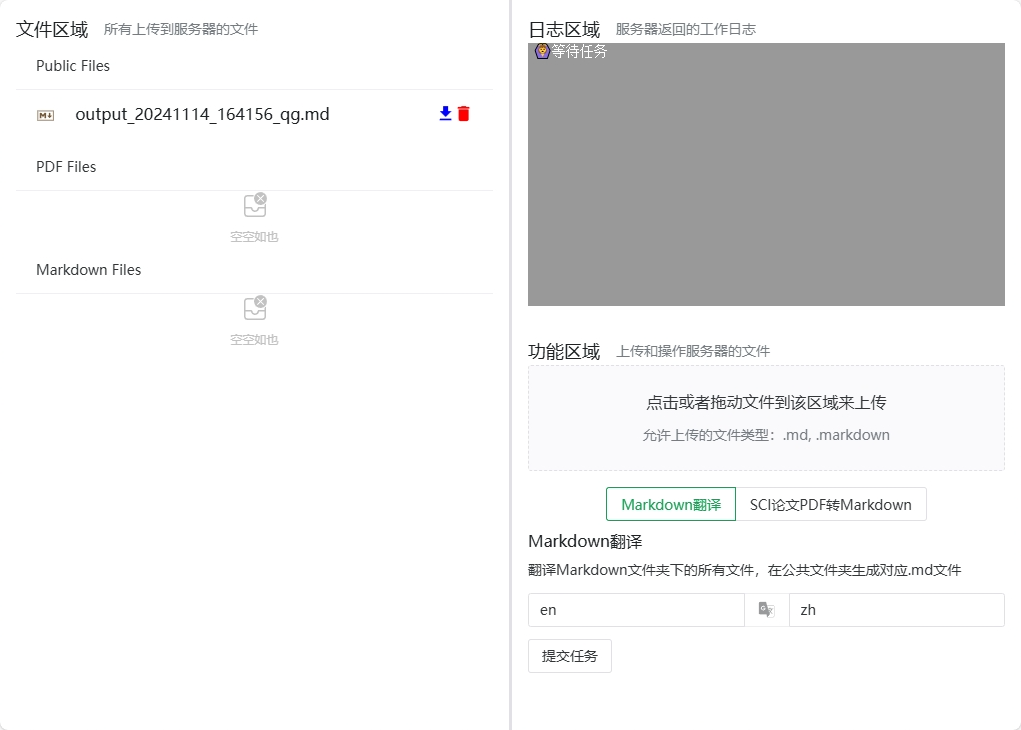Download the output_20241114_164156_qg.md file
The height and width of the screenshot is (730, 1021).
click(x=446, y=114)
